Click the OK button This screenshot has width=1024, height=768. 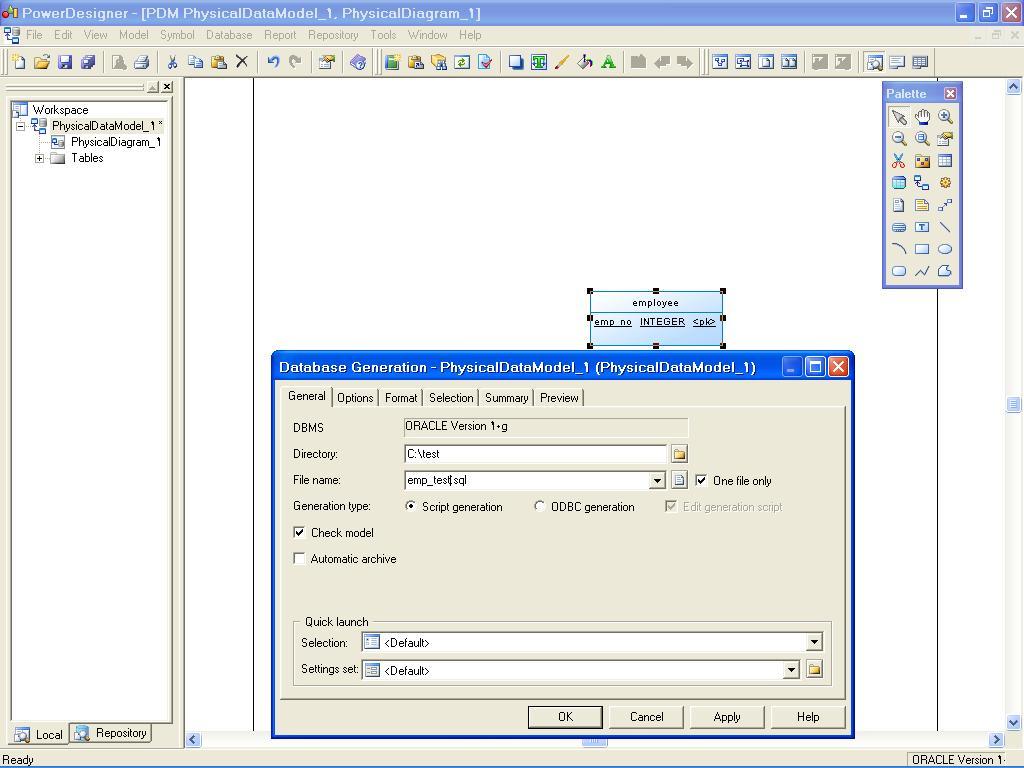(565, 717)
